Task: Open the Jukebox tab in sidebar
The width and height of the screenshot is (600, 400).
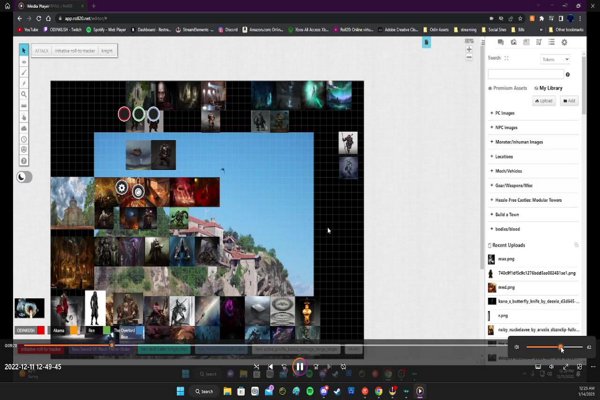Action: (x=539, y=42)
